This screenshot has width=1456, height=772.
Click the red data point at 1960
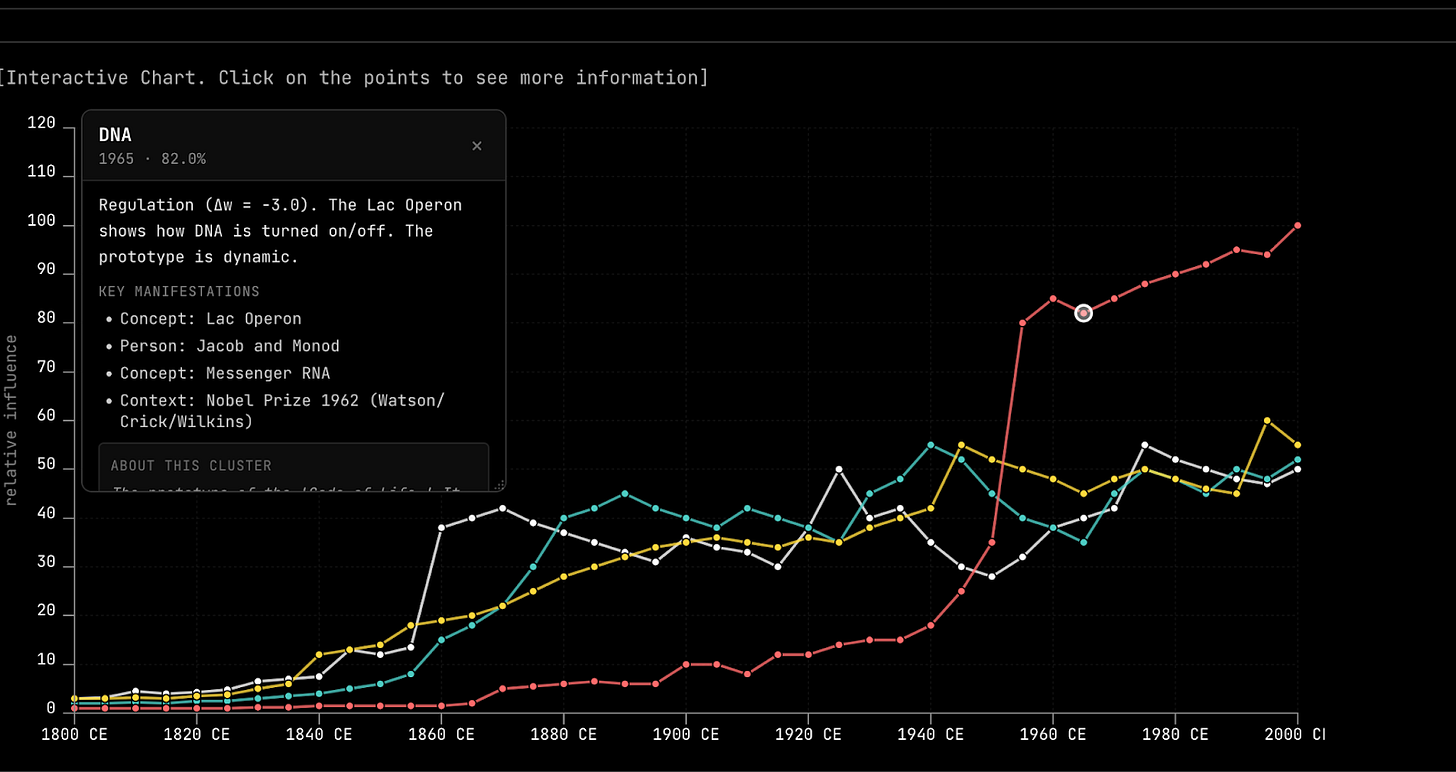tap(1053, 298)
